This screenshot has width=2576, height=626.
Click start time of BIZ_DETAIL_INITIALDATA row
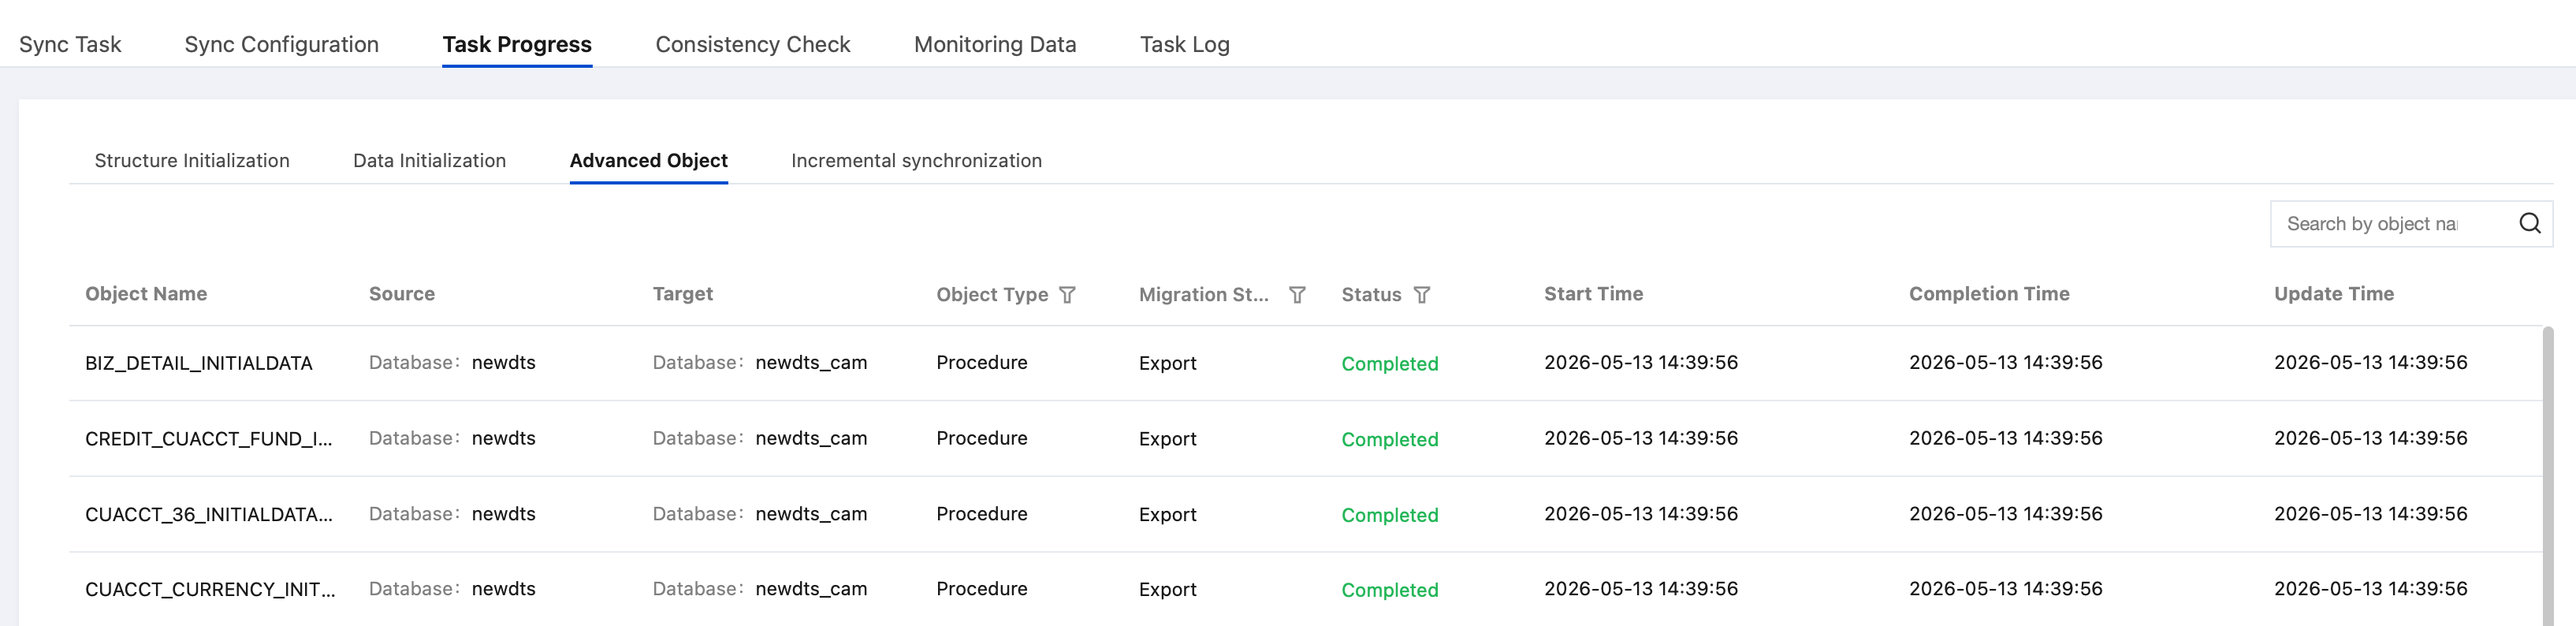click(x=1641, y=362)
